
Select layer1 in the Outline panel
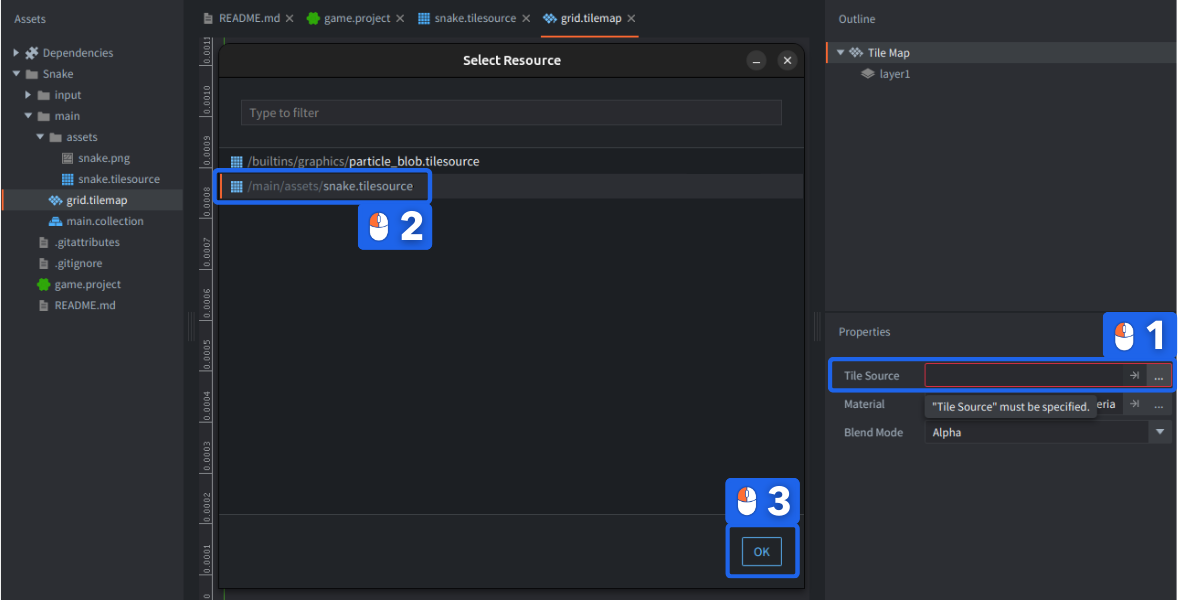pyautogui.click(x=894, y=74)
